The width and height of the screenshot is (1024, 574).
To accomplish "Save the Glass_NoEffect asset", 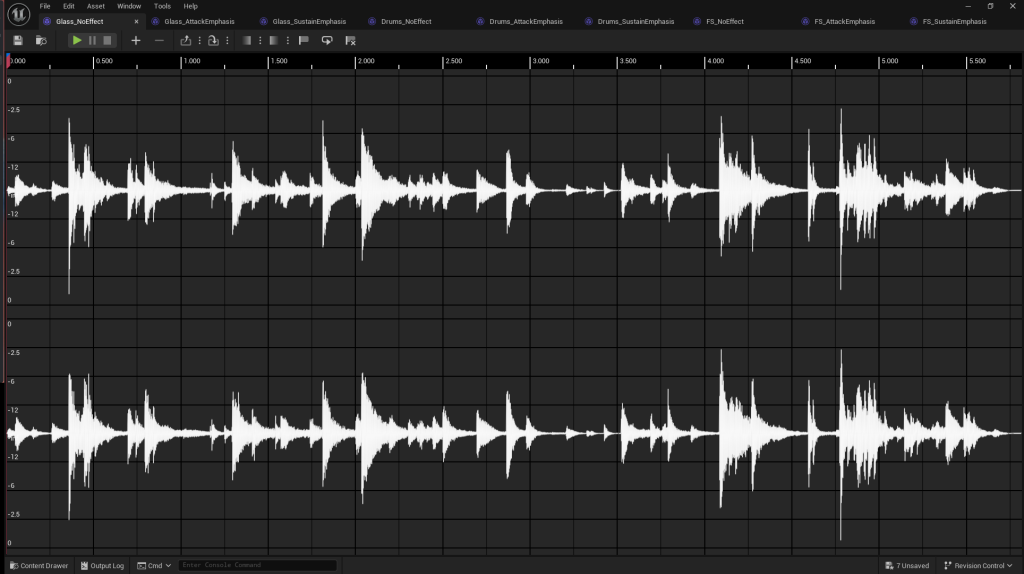I will [x=18, y=40].
